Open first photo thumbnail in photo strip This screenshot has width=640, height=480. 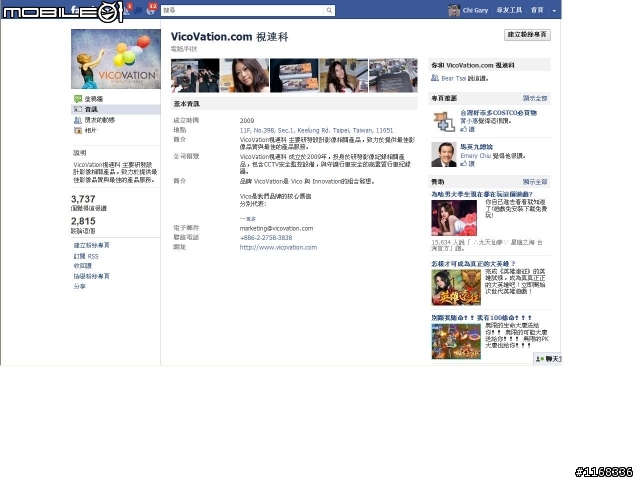click(195, 76)
